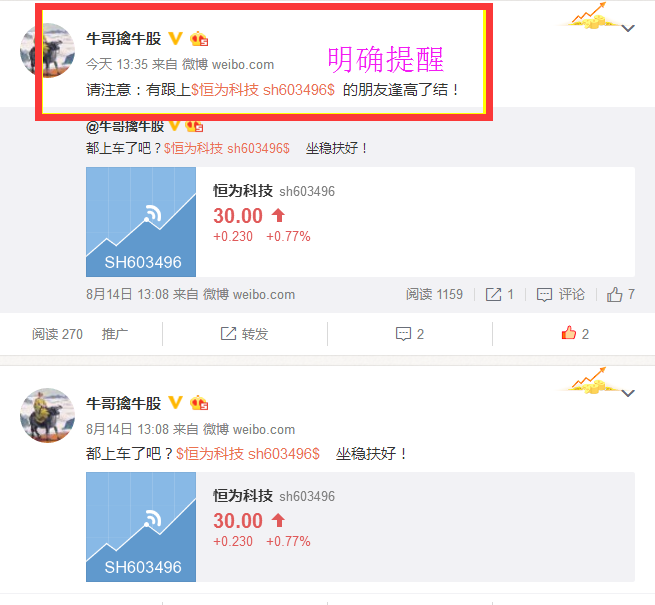Open SH603496 stock chart thumbnail in second post
This screenshot has height=605, width=655.
coord(141,527)
